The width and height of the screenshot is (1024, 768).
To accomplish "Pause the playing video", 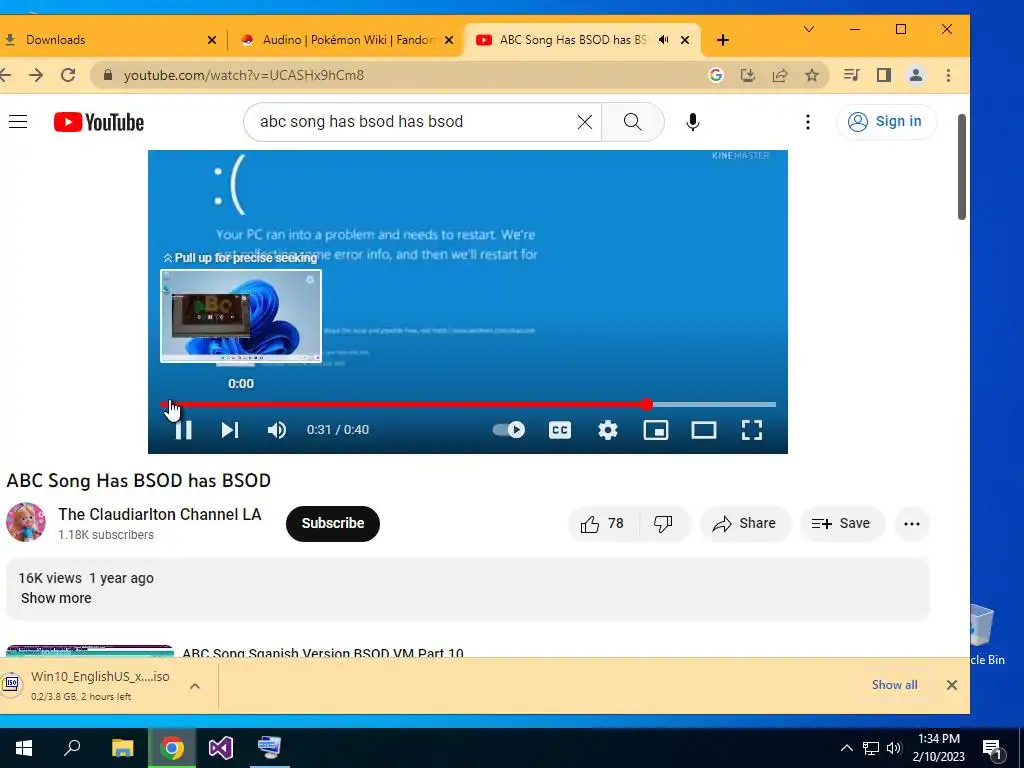I will pos(184,430).
